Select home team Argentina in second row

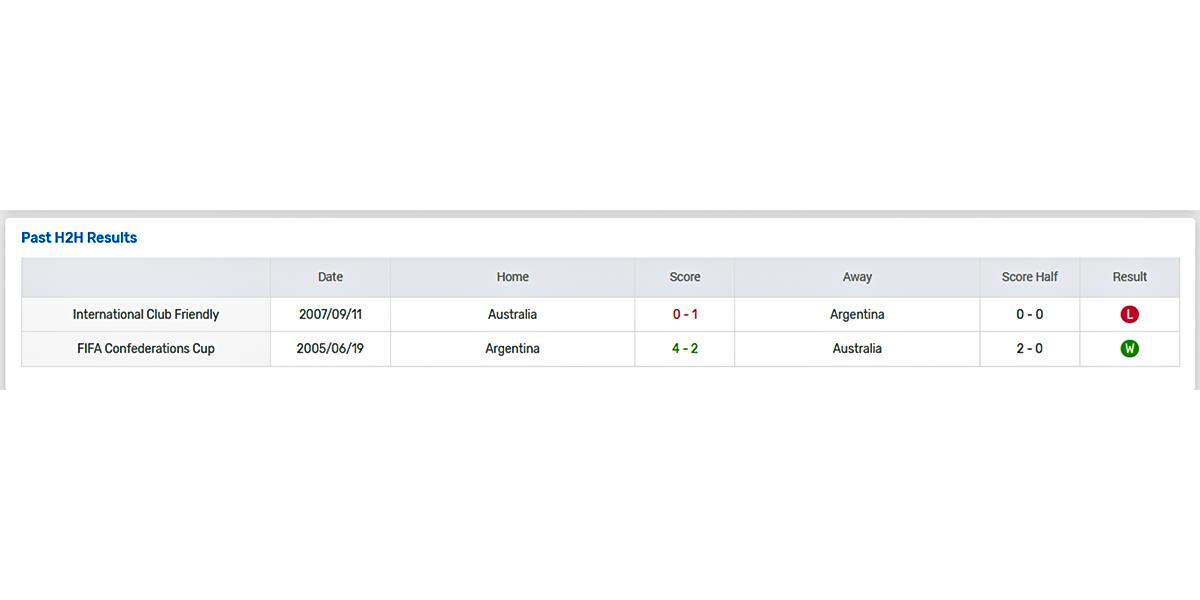pos(513,349)
